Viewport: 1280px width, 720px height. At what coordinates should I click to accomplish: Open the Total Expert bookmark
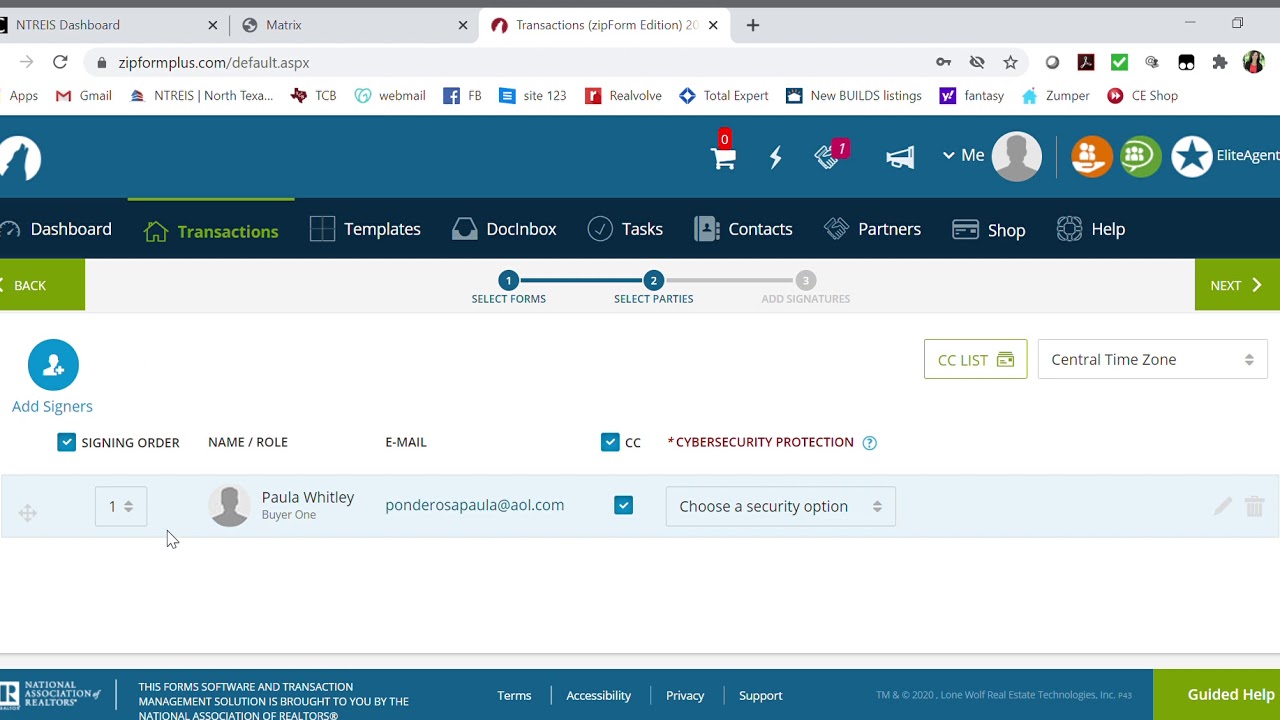click(x=724, y=96)
